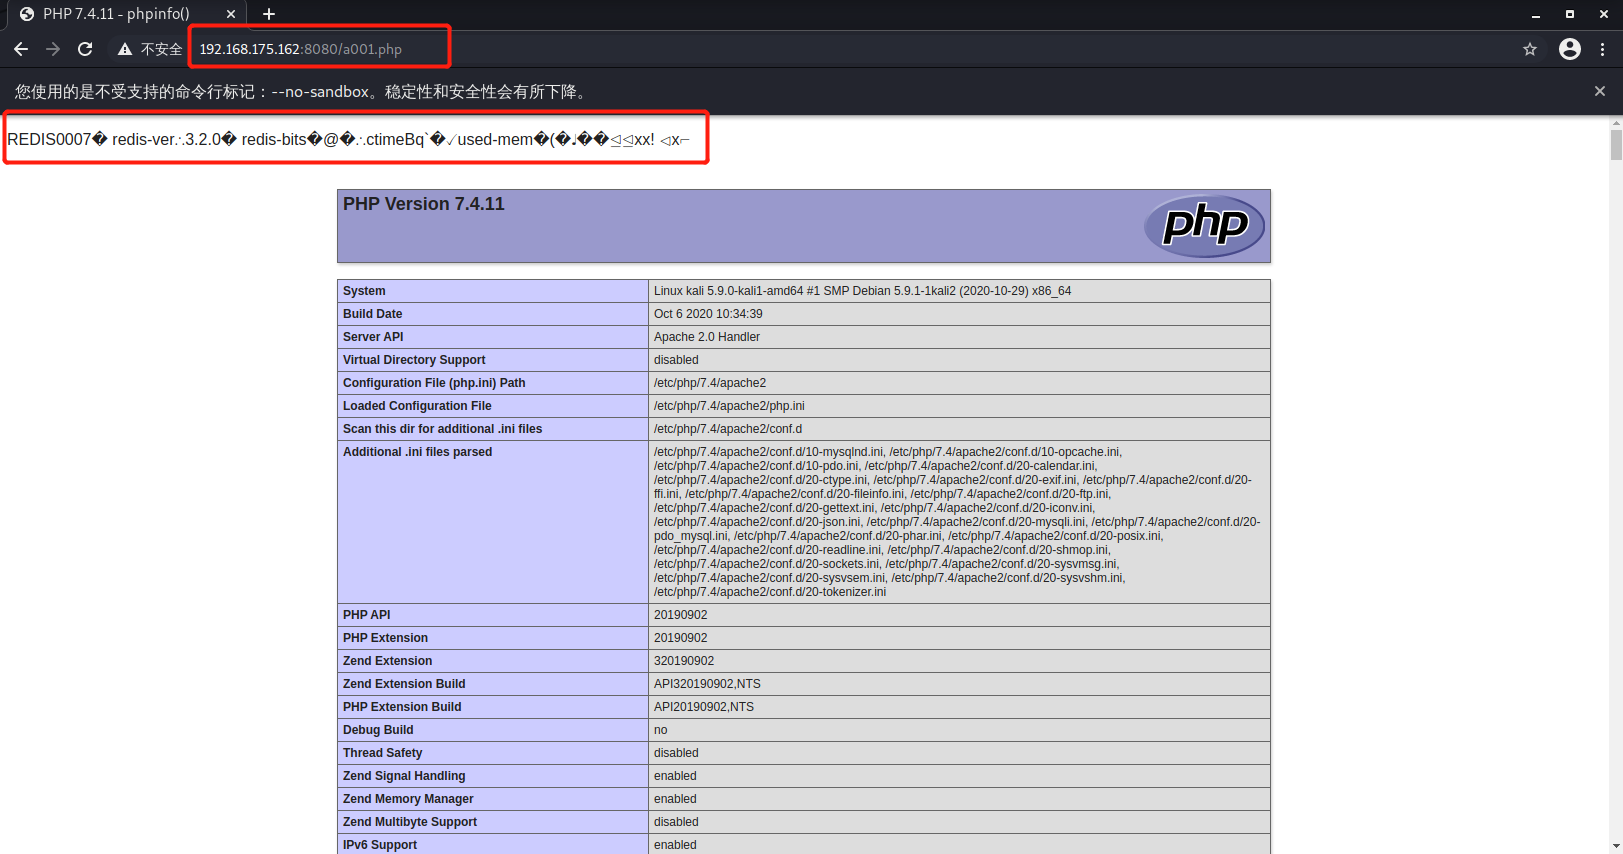
Task: Select the 320190902 Zend Extension value
Action: [x=684, y=661]
